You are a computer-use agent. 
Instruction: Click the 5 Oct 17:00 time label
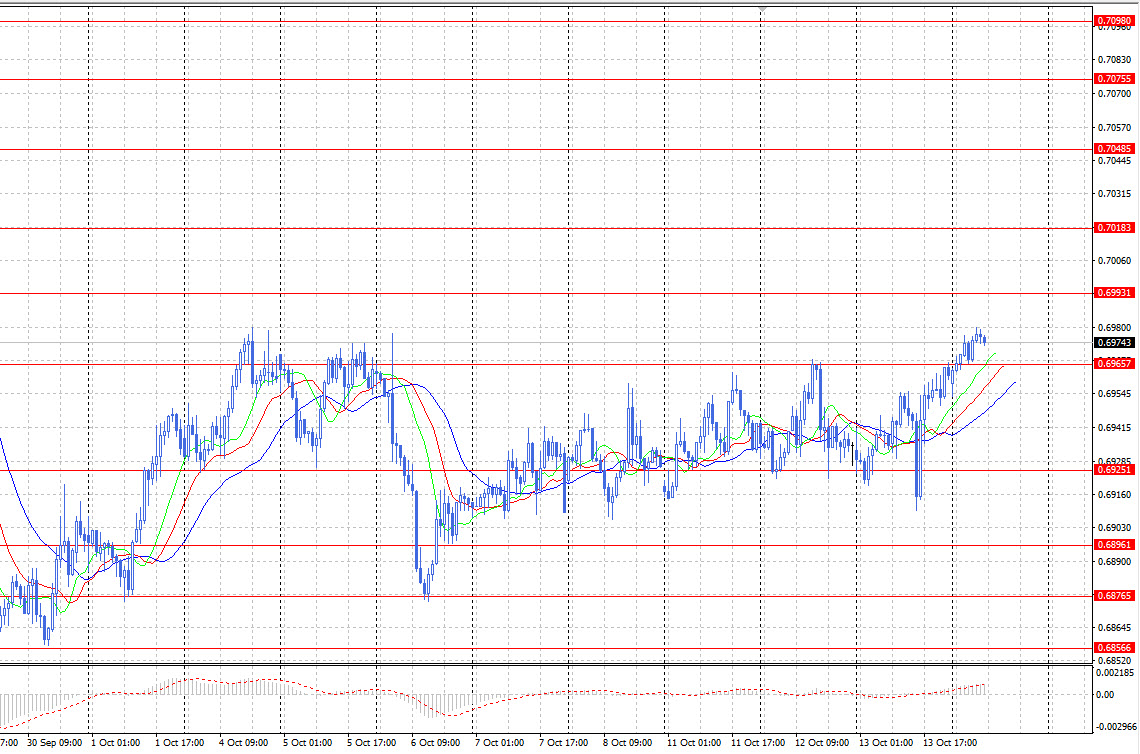click(x=372, y=743)
